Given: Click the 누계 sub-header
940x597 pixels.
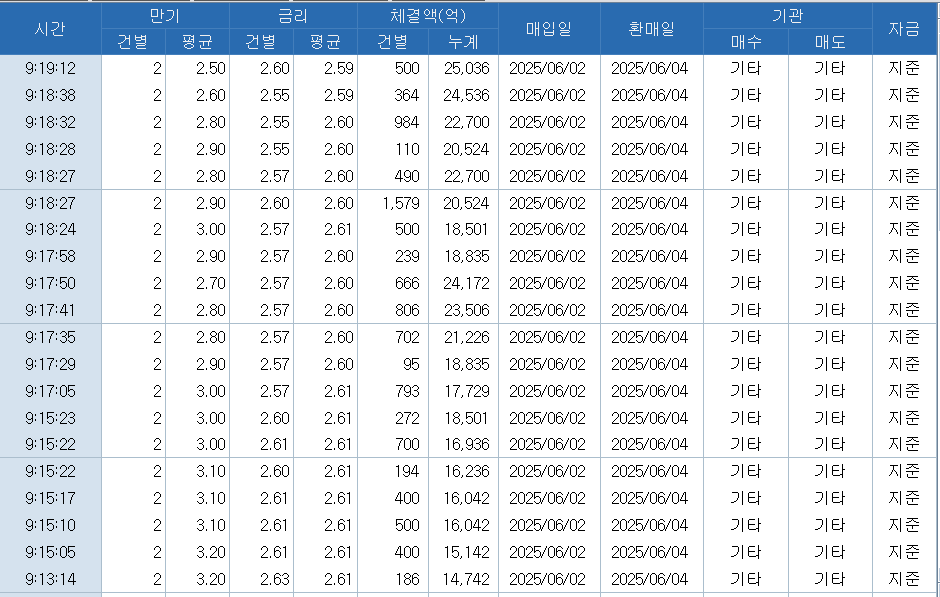Looking at the screenshot, I should click(463, 42).
